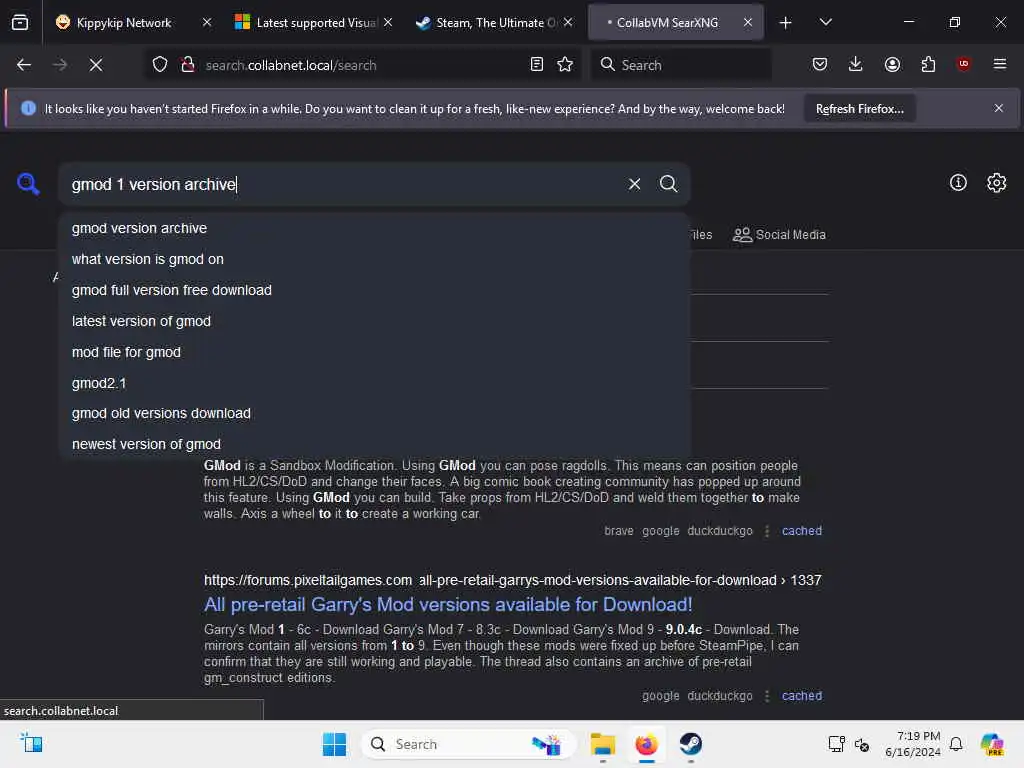
Task: Close the Kippykip Network tab
Action: coord(207,22)
